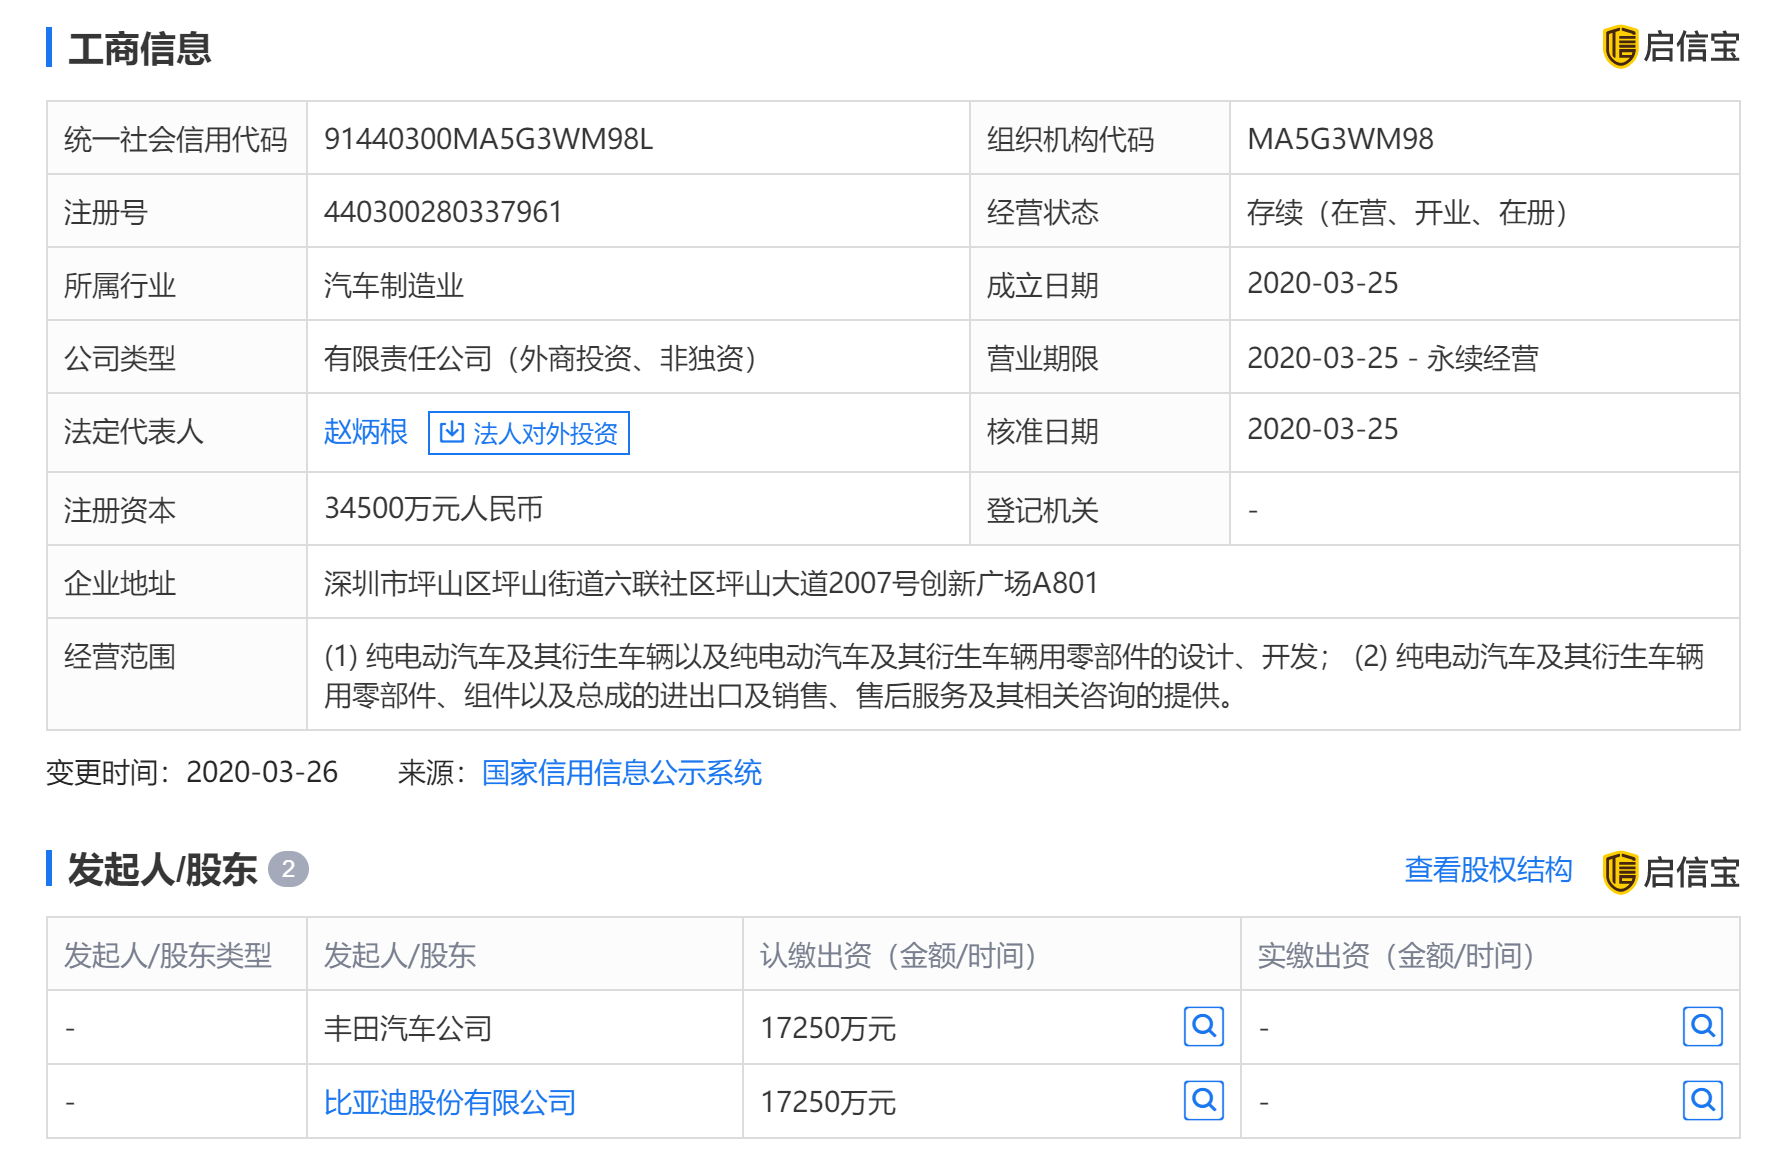Click the 发起人/股东类型 column header
This screenshot has height=1171, width=1792.
click(x=167, y=955)
